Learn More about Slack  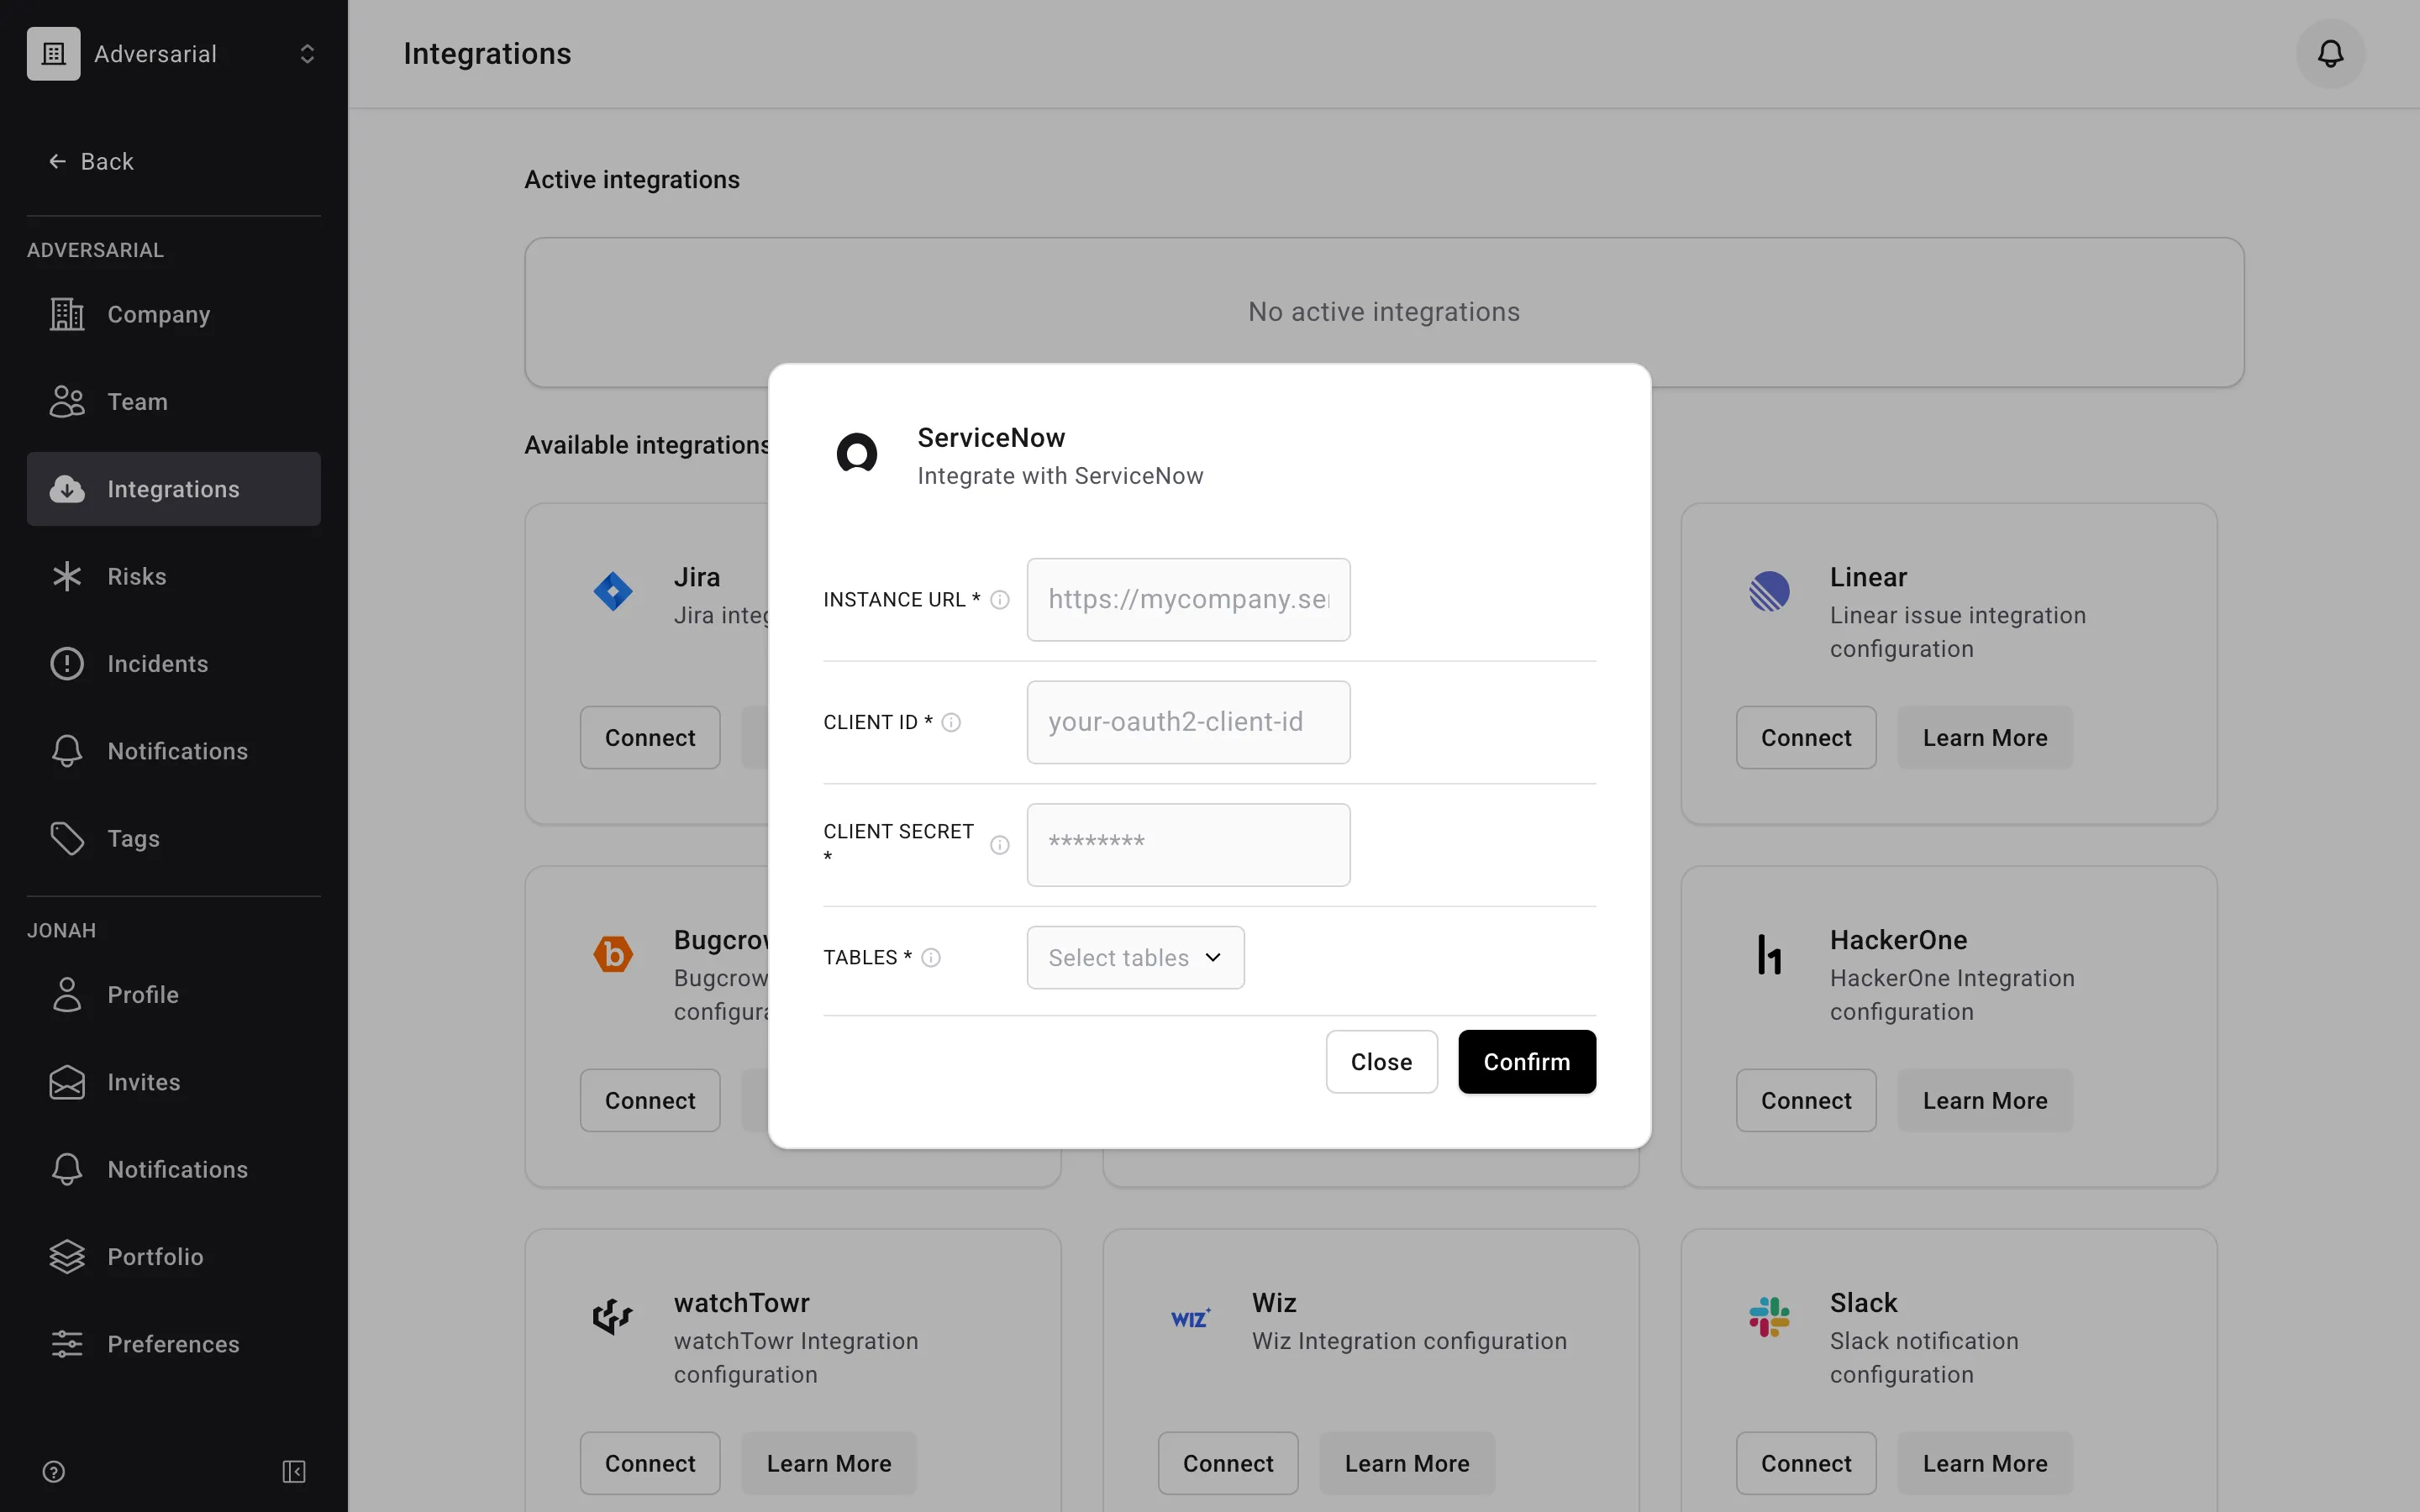[x=1985, y=1463]
